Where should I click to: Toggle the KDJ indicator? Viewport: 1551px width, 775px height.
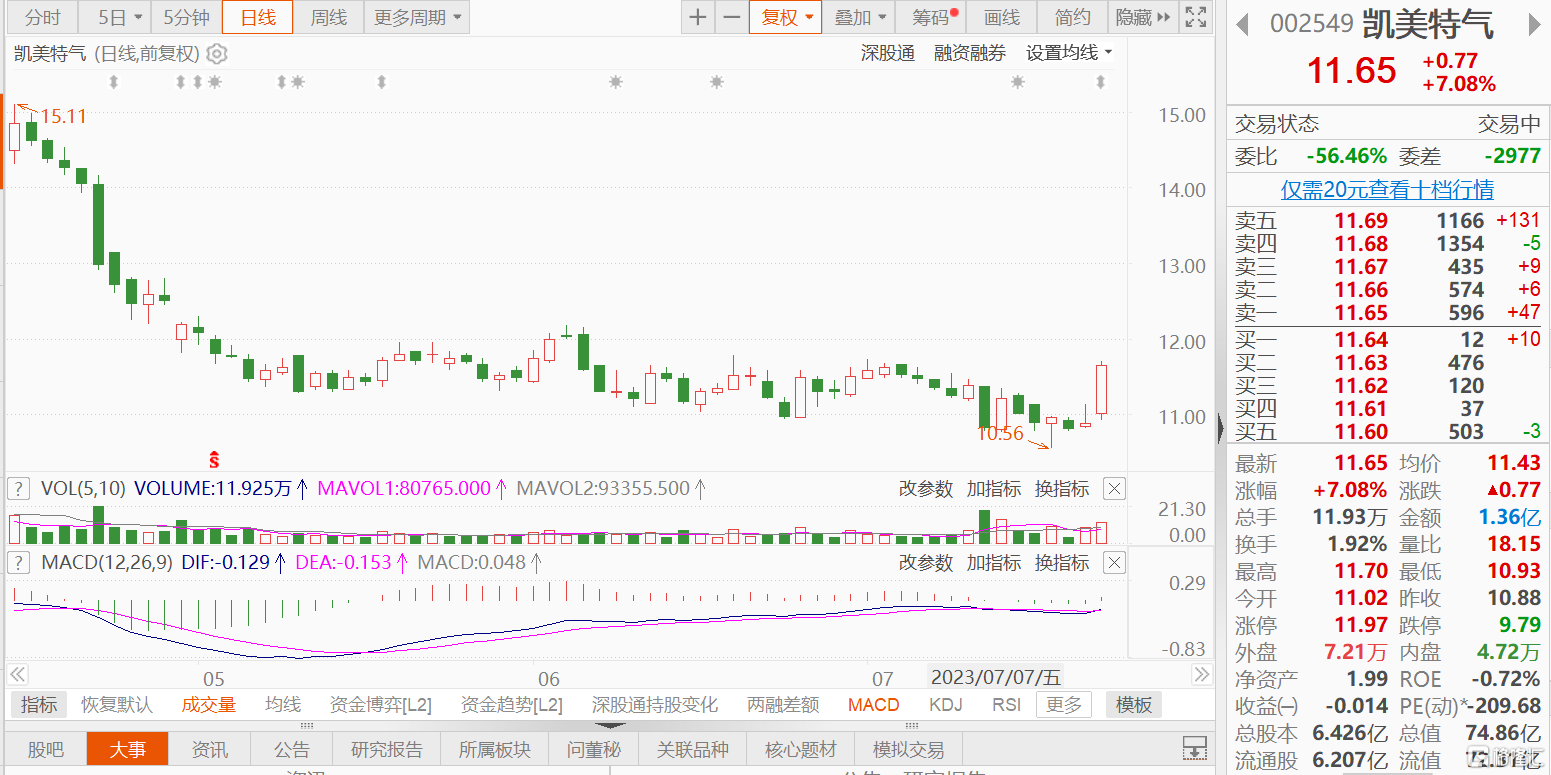coord(945,705)
